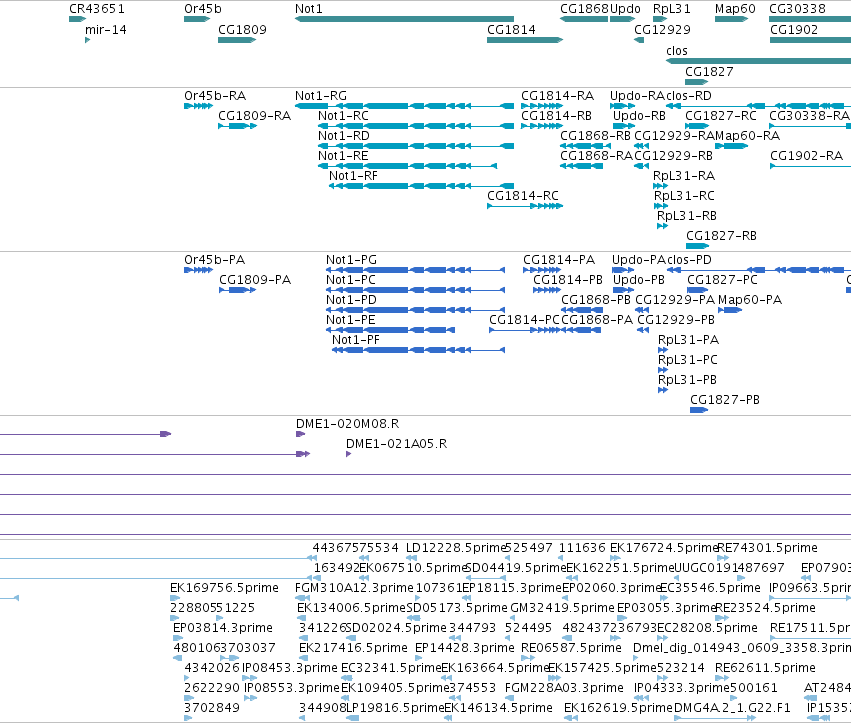Select the Map60 gene label
The image size is (851, 723).
pyautogui.click(x=735, y=9)
